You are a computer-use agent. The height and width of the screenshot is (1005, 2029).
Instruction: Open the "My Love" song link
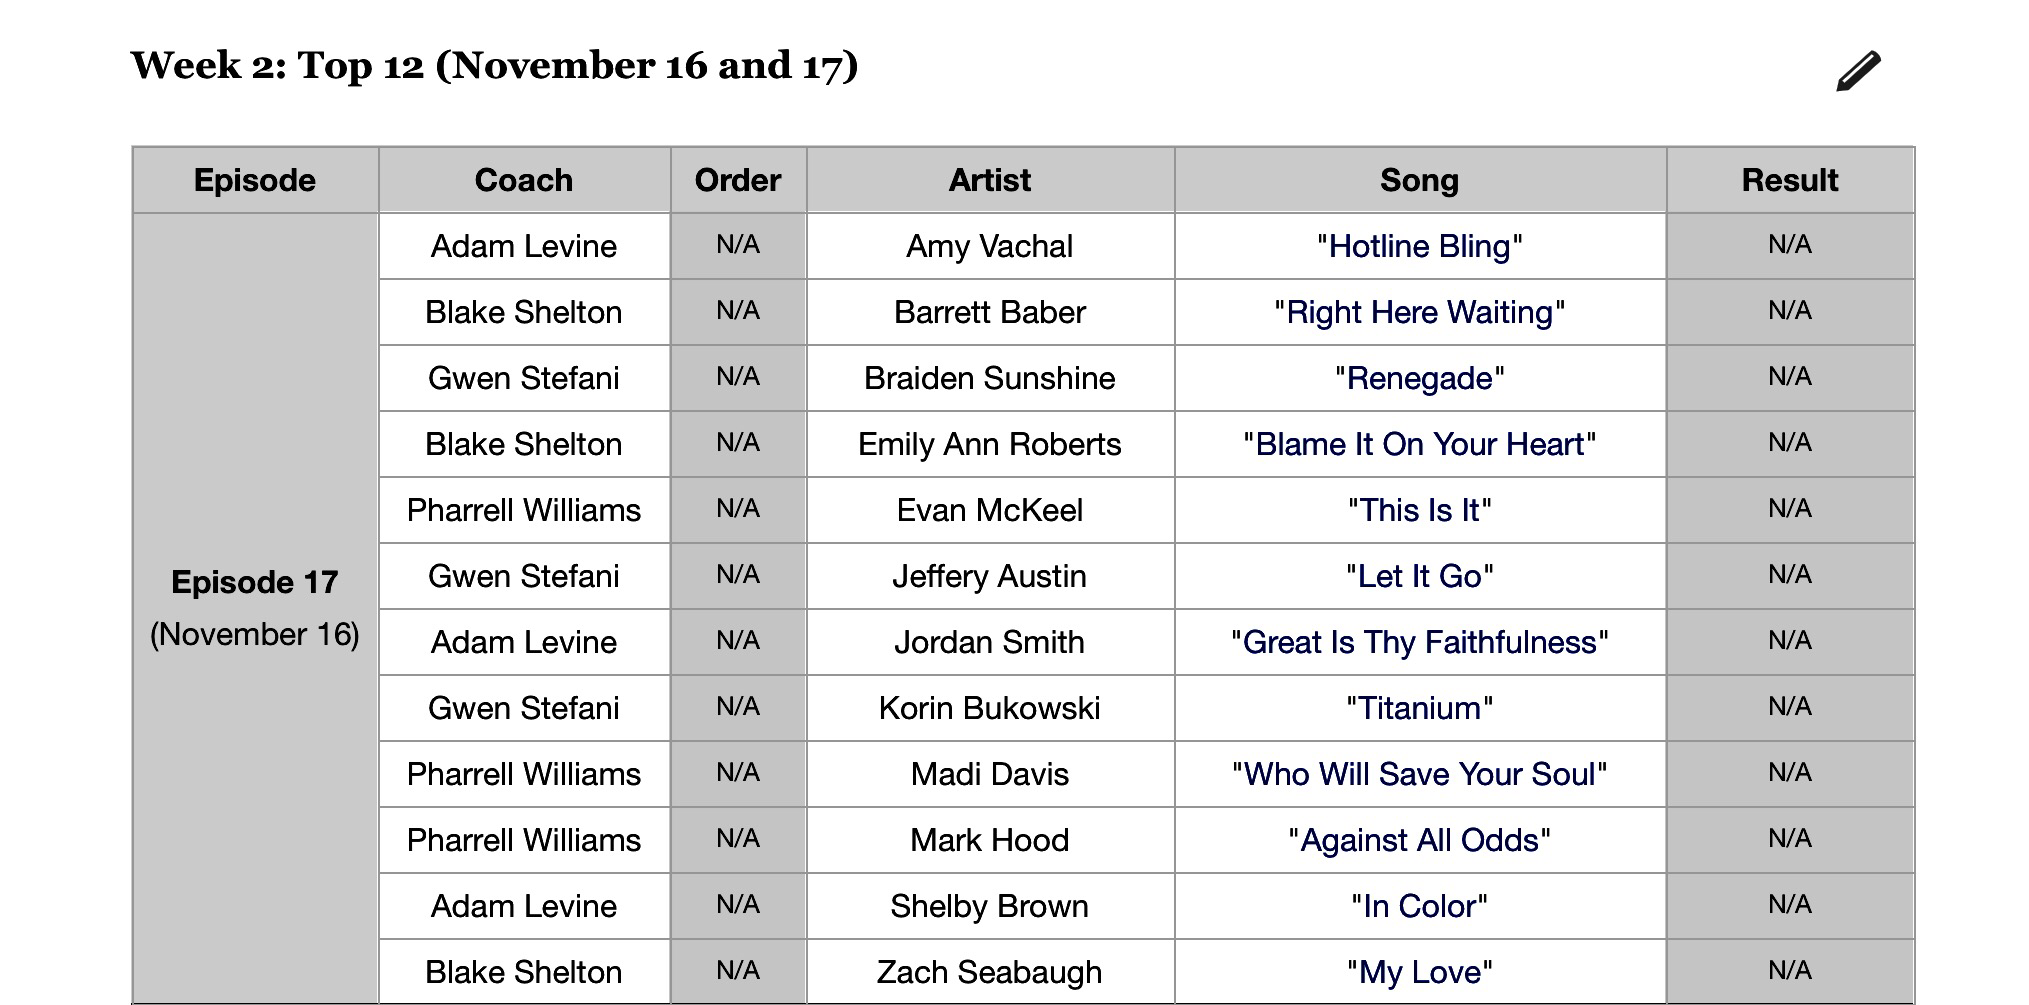point(1419,973)
